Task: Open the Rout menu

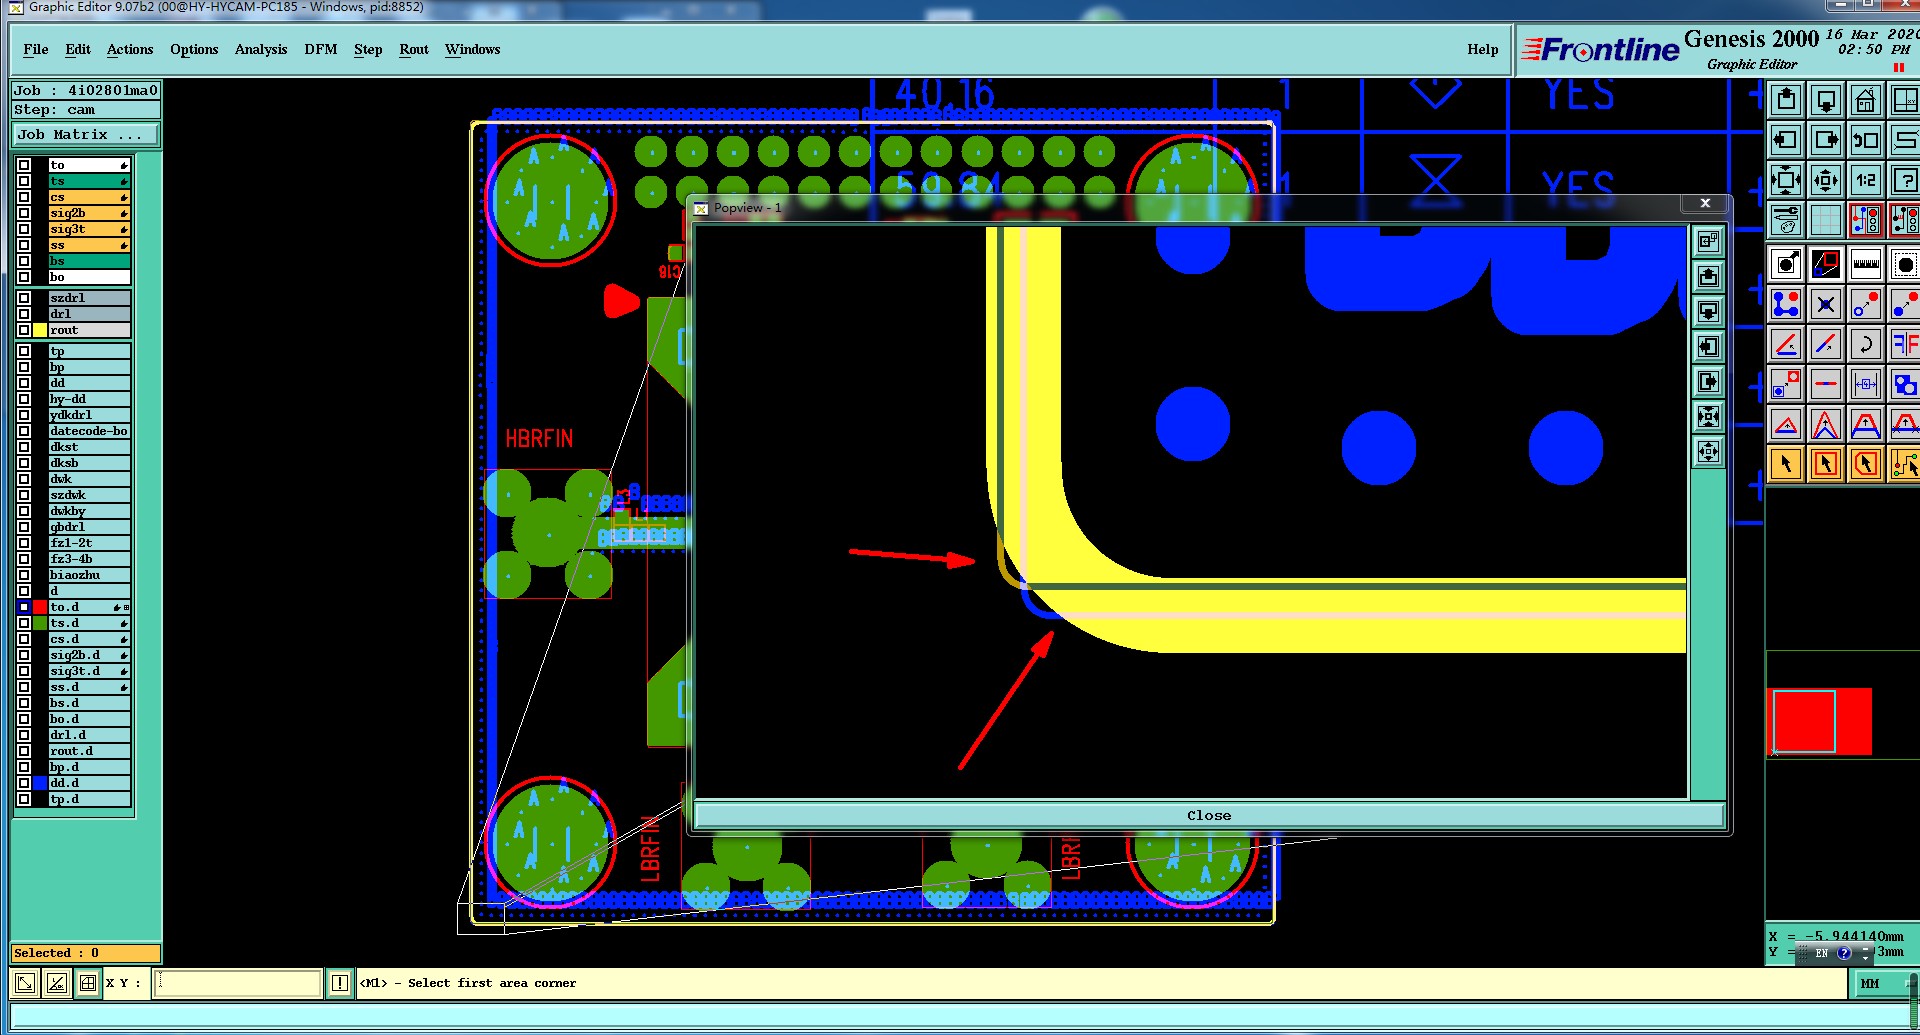Action: point(414,49)
